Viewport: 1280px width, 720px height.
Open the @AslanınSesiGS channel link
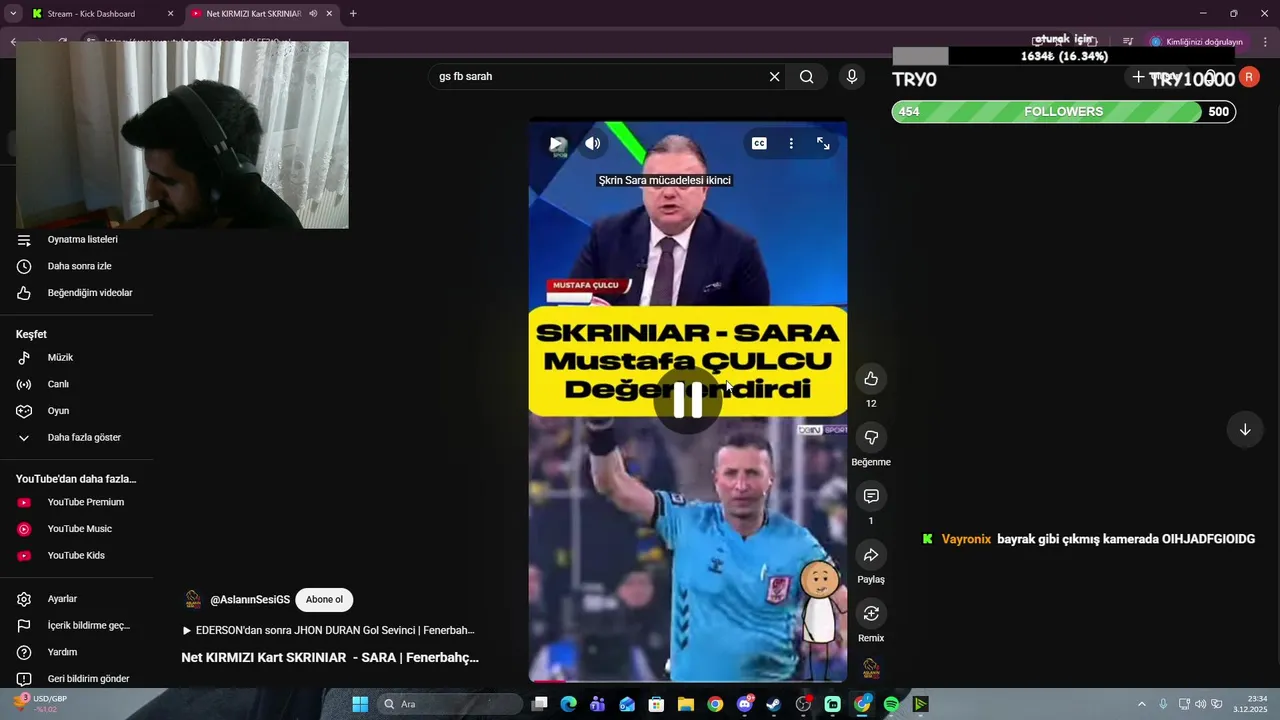click(250, 600)
